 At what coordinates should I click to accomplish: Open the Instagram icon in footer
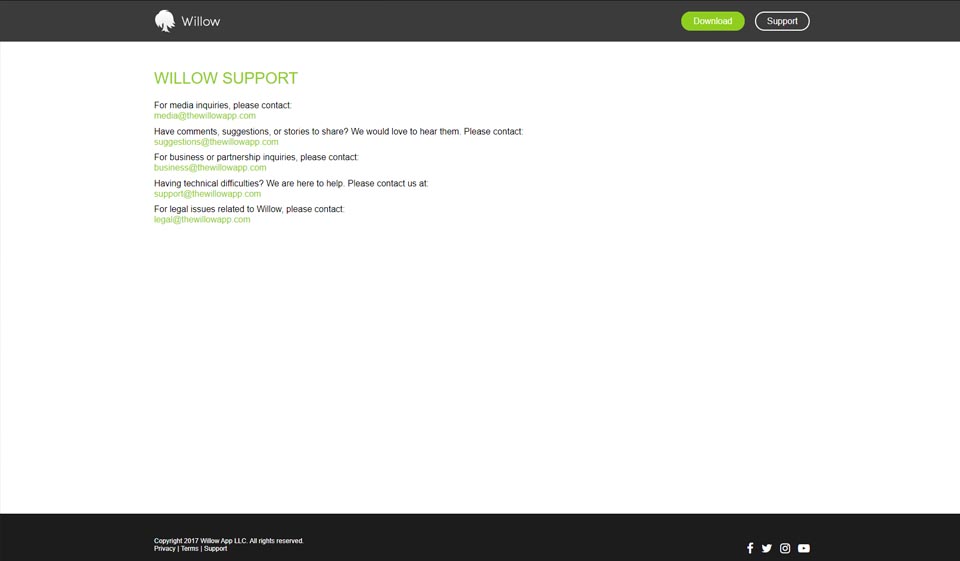(785, 548)
